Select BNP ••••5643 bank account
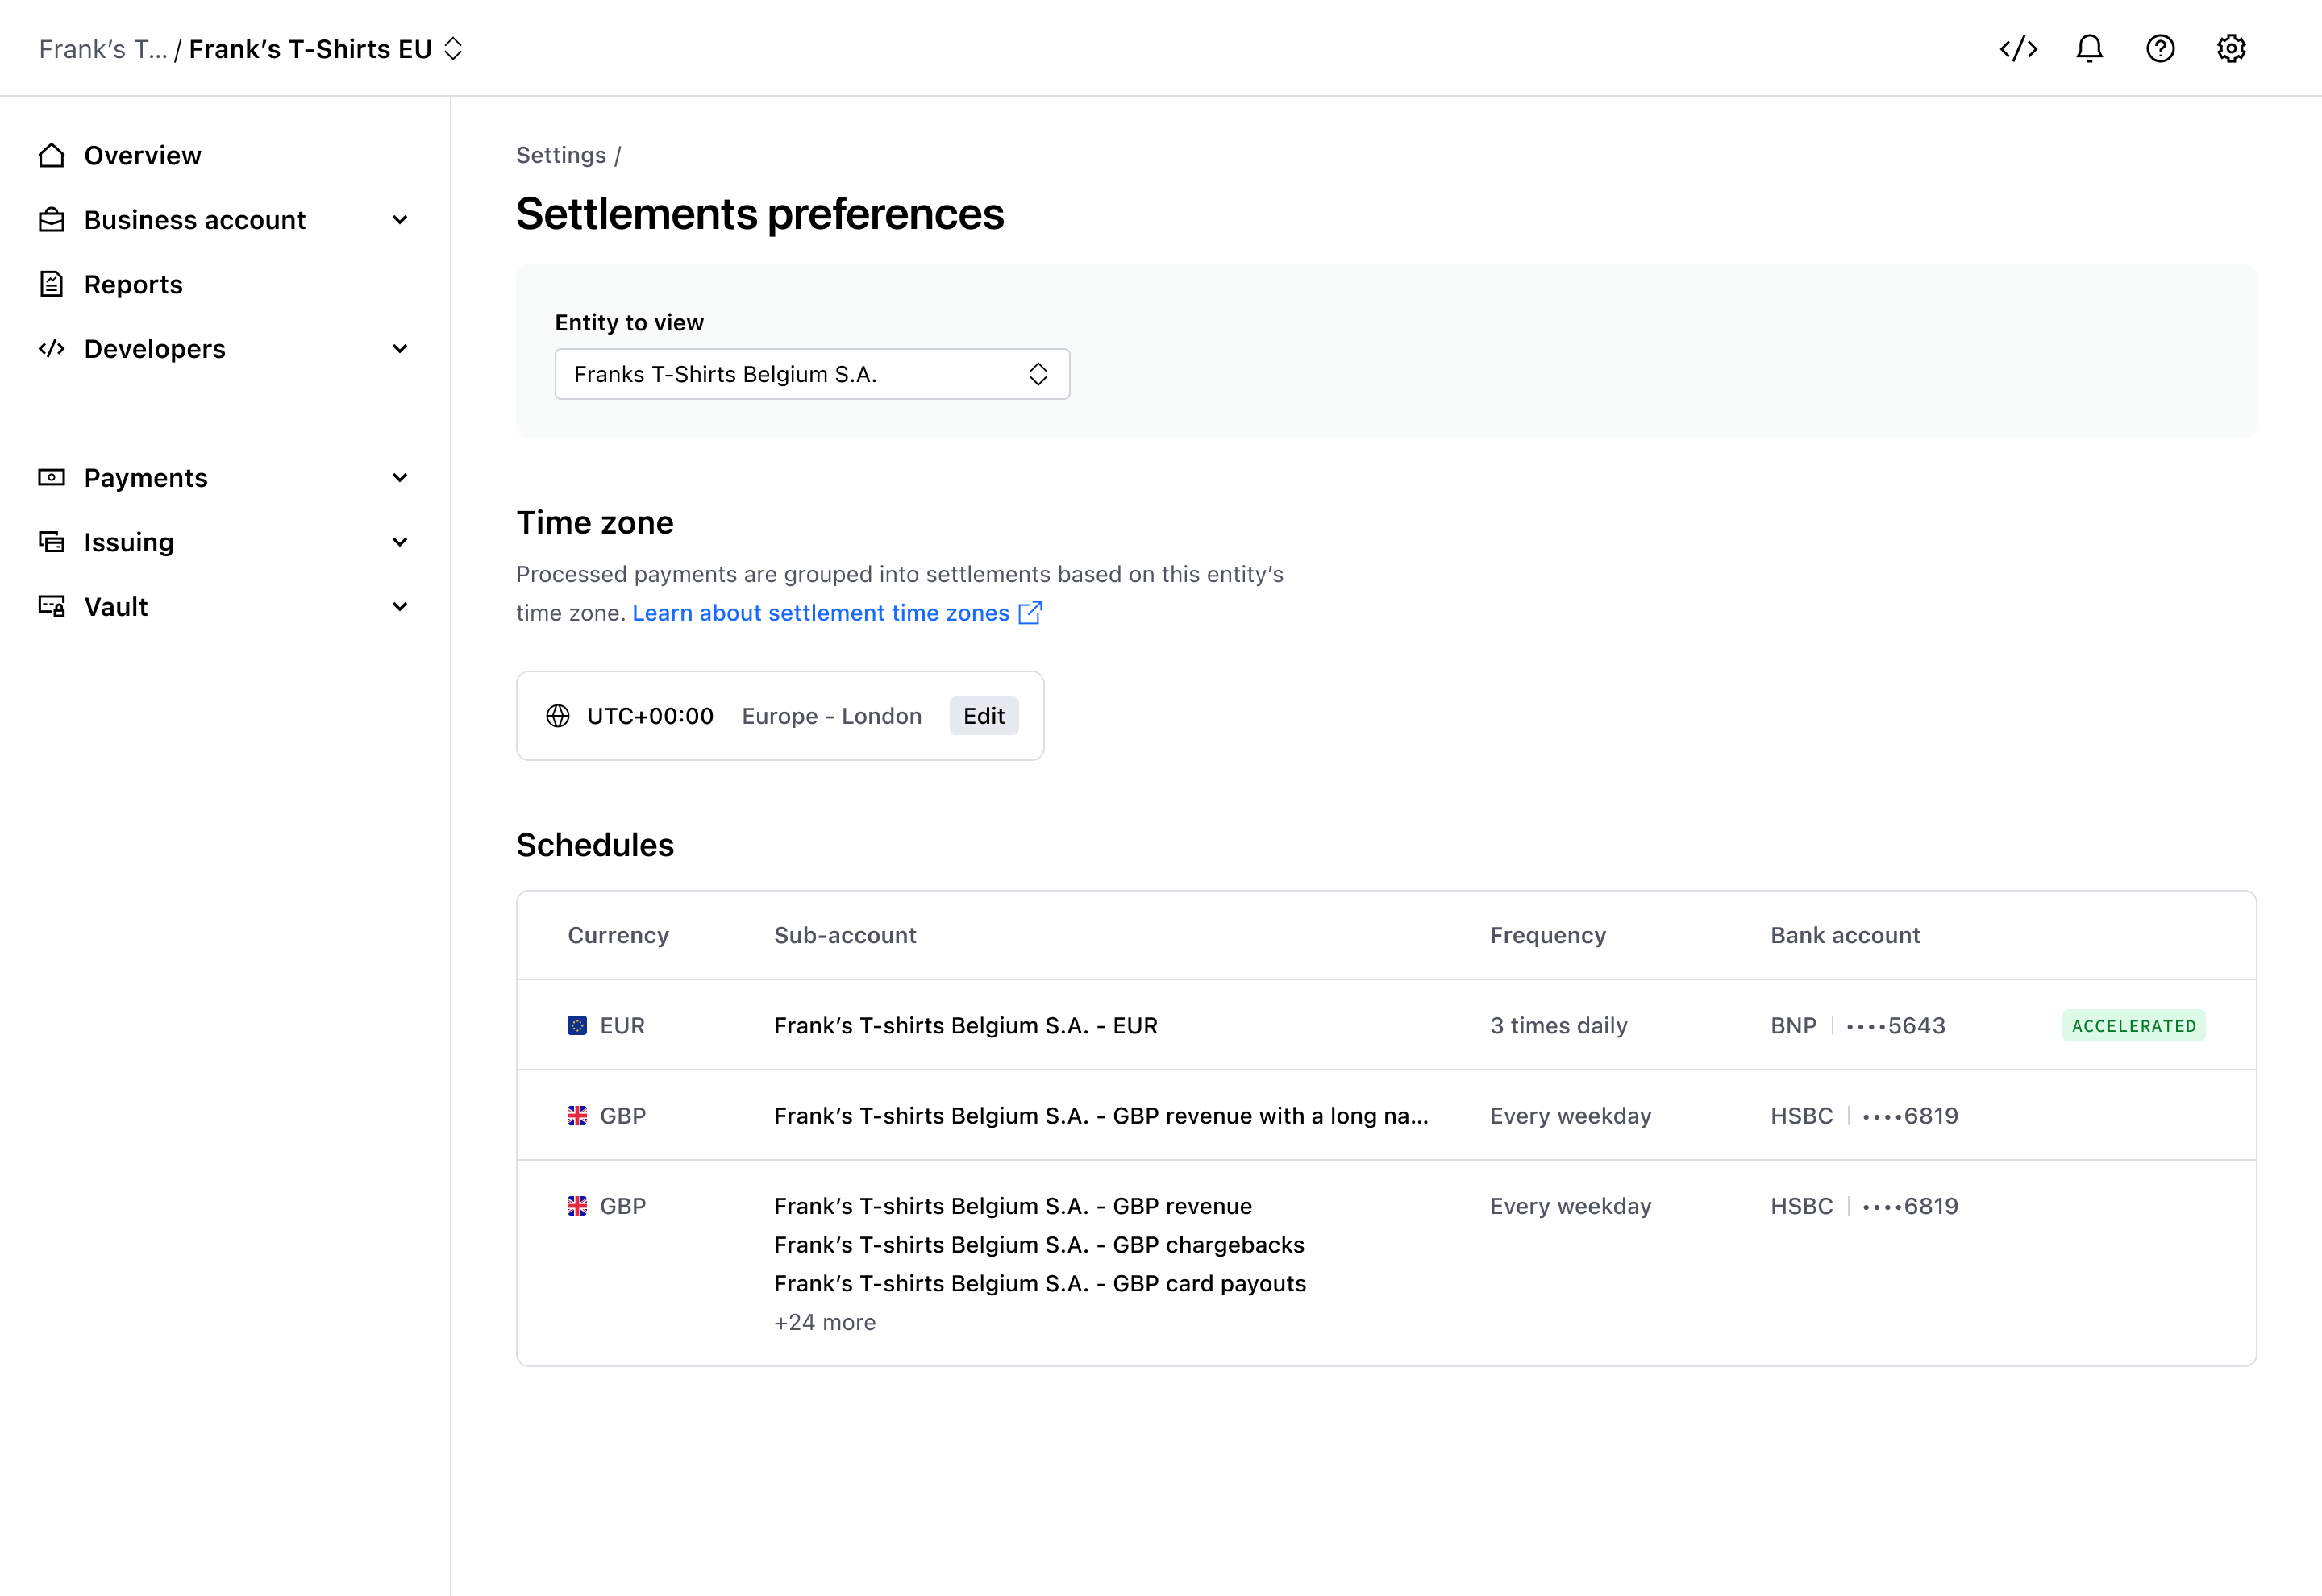2322x1596 pixels. click(x=1858, y=1025)
